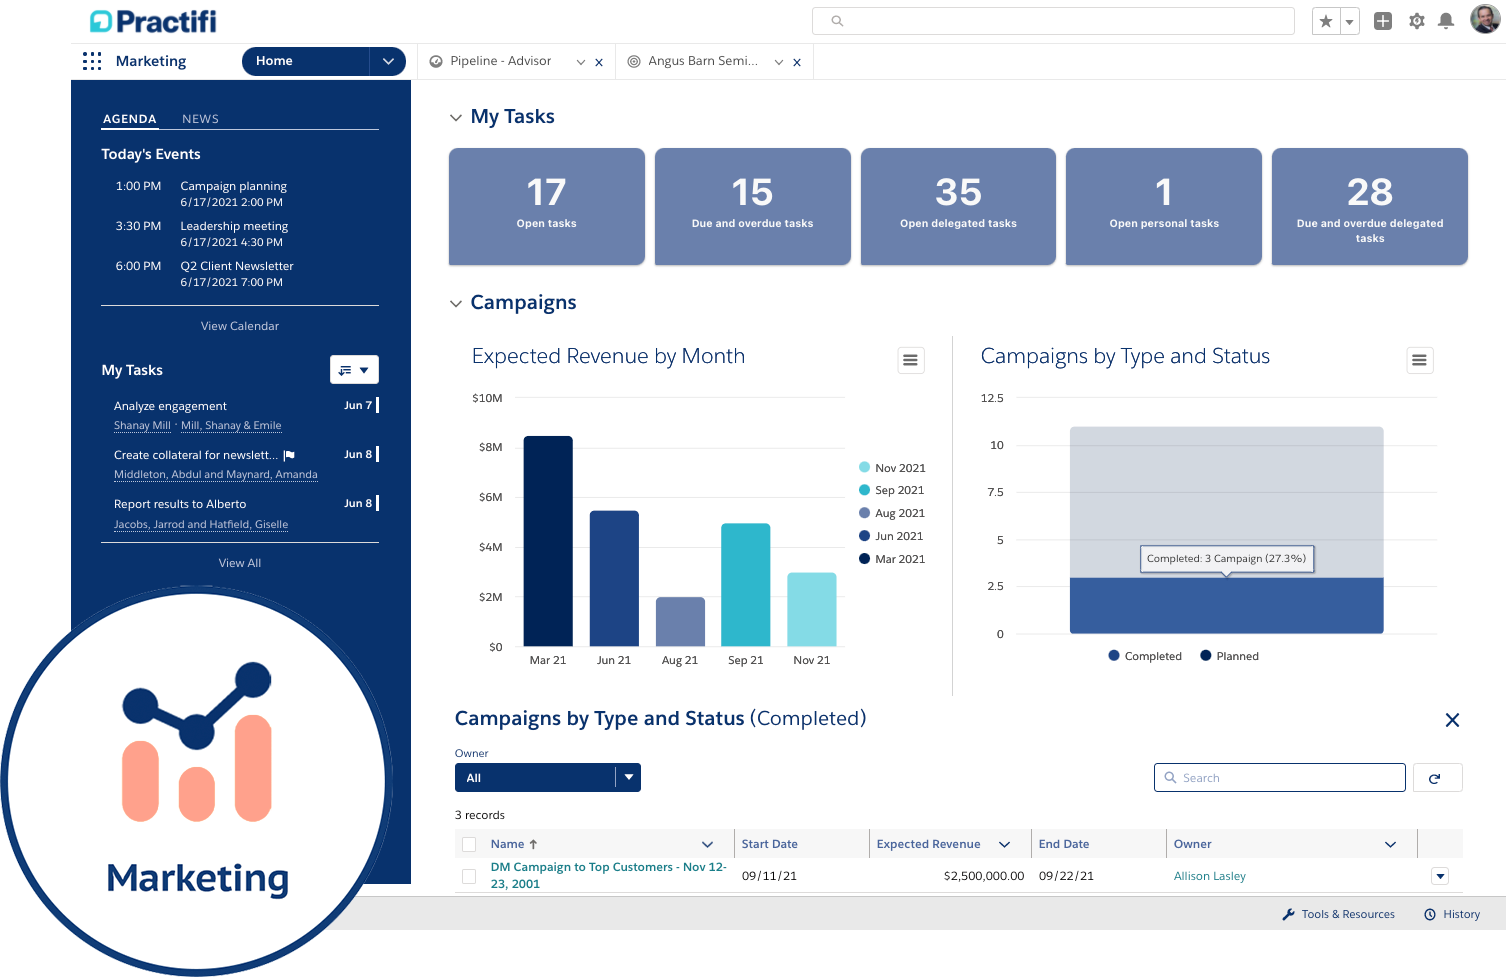Select the header checkbox to choose all records

click(468, 843)
